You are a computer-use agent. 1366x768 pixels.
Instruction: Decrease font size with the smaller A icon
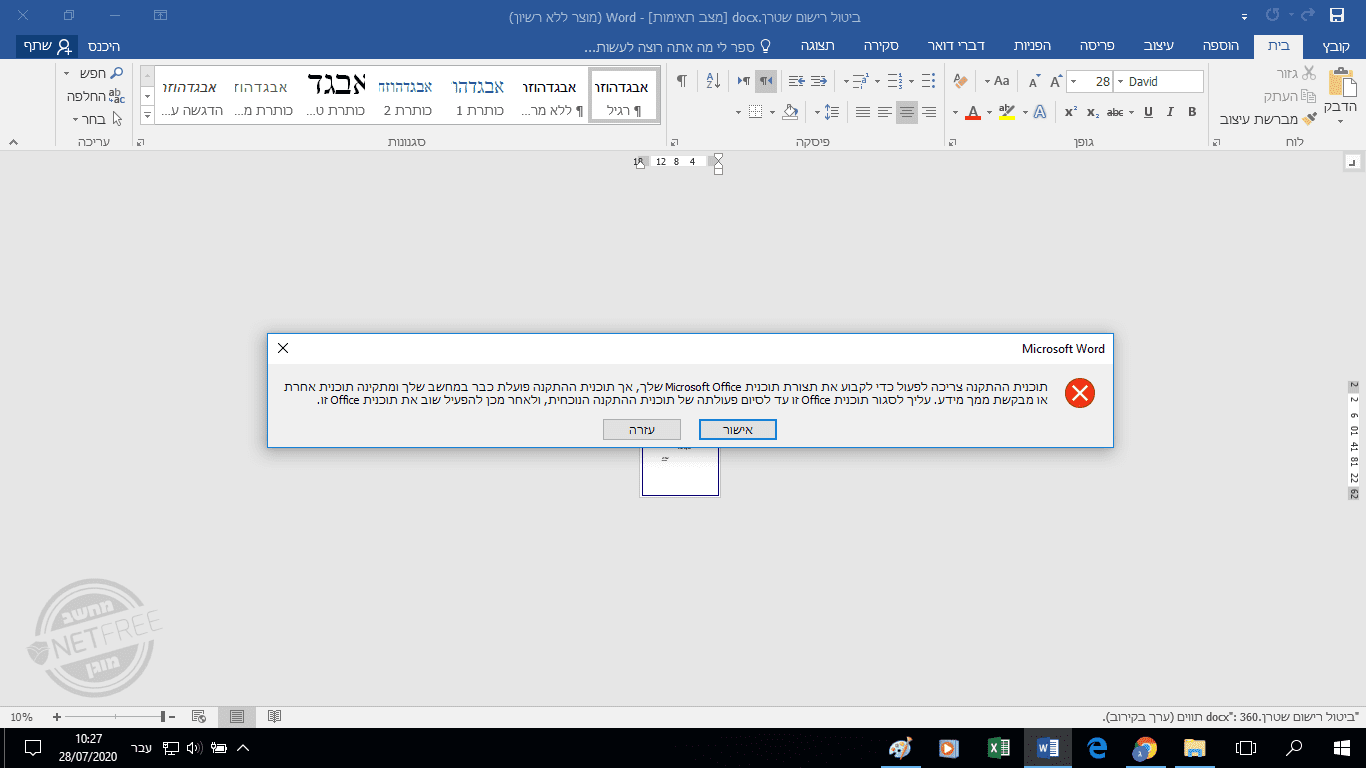coord(1033,82)
